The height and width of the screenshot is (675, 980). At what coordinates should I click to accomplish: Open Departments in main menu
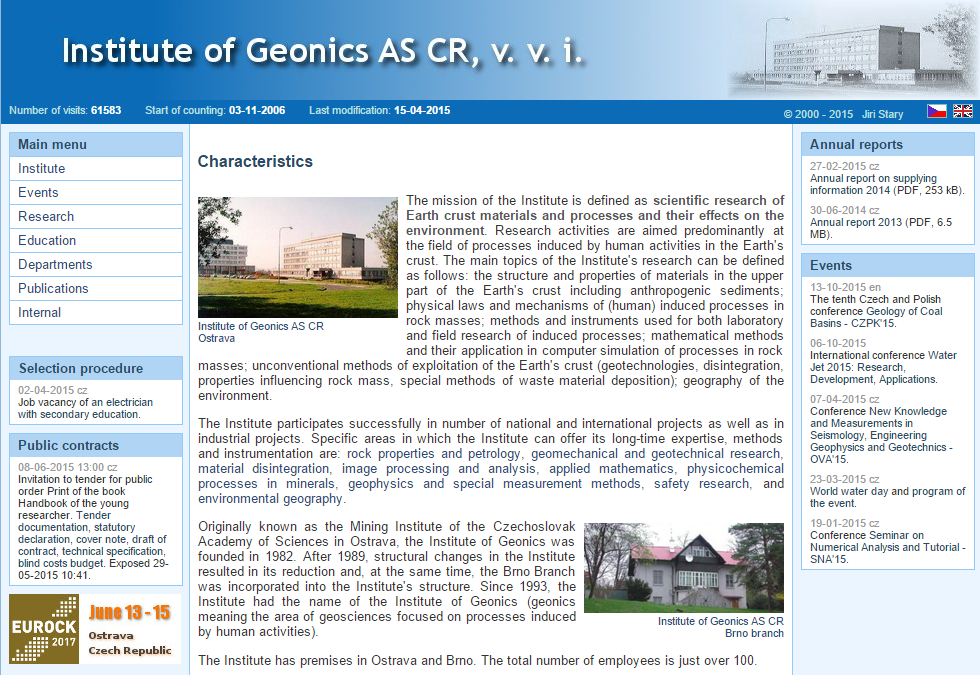coord(55,264)
